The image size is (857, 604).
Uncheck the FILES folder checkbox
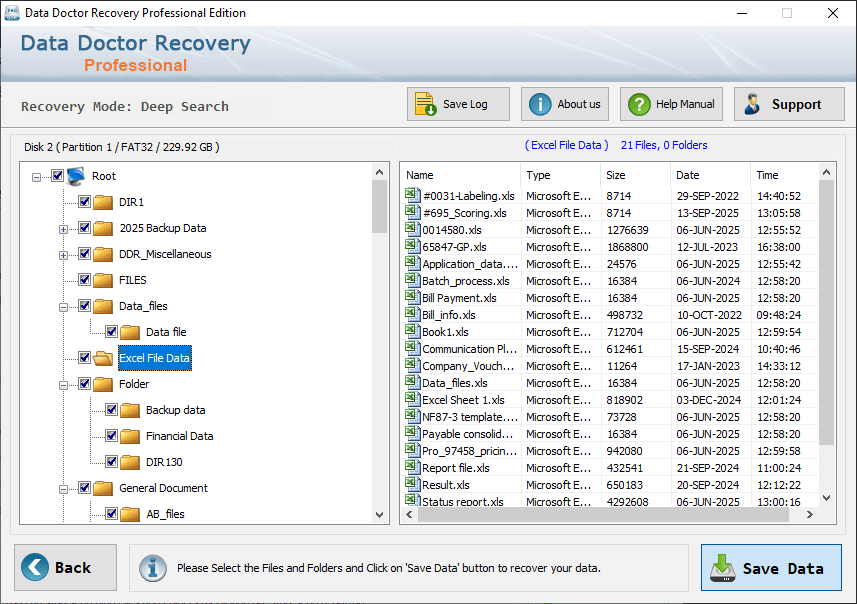pyautogui.click(x=84, y=279)
